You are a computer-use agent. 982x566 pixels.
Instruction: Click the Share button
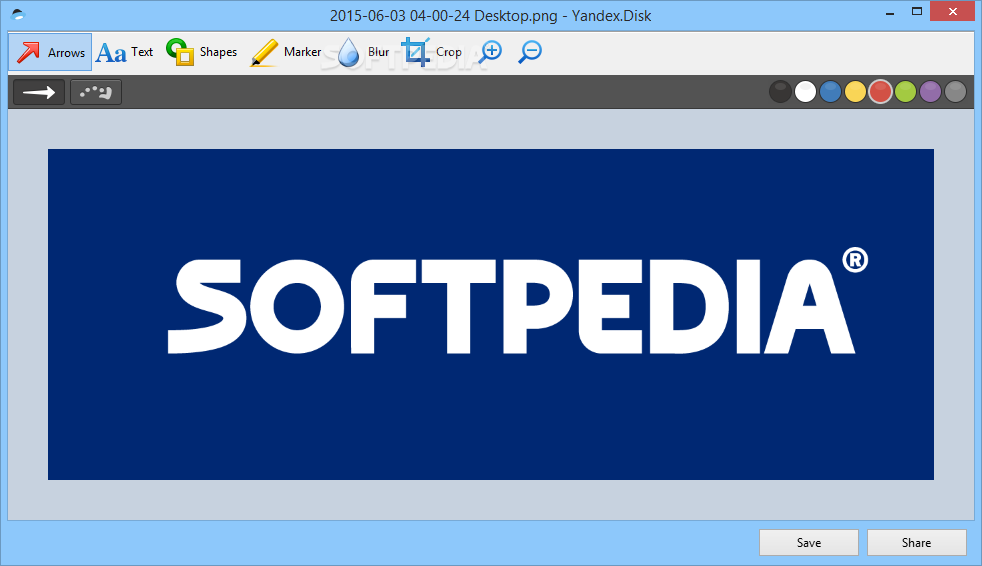pos(916,543)
